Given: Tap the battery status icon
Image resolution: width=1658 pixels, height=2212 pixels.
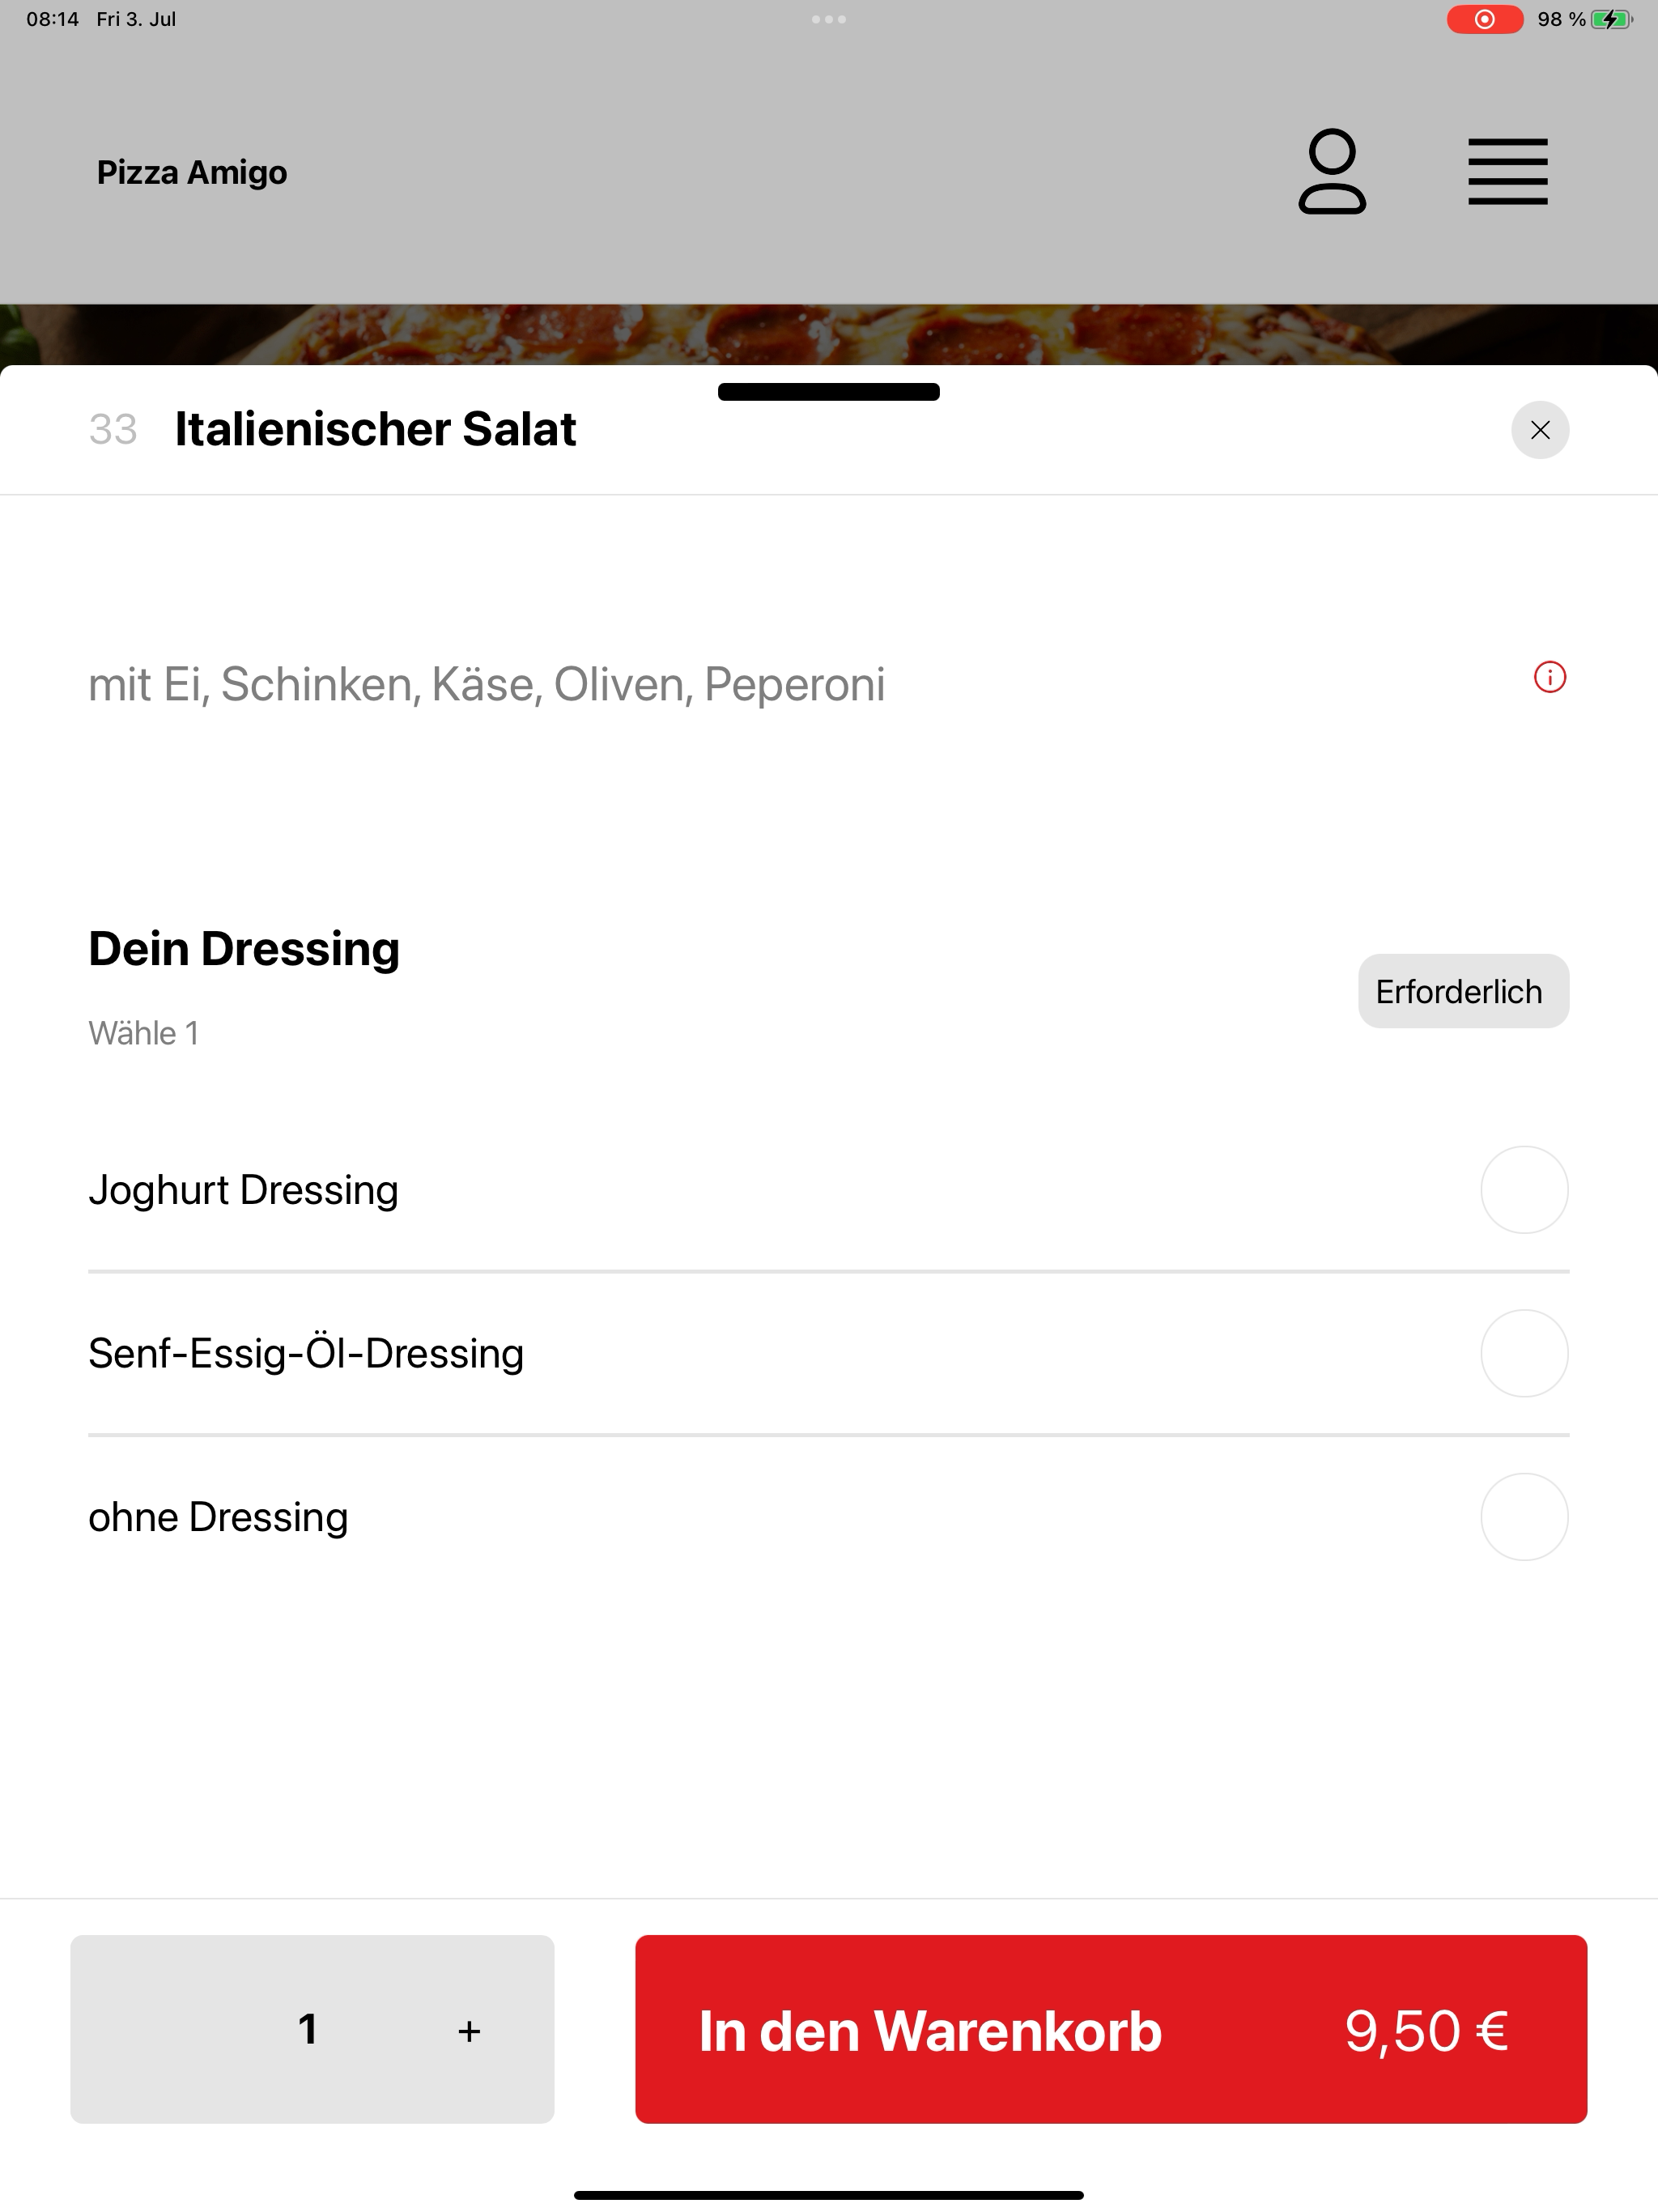Looking at the screenshot, I should pos(1611,19).
